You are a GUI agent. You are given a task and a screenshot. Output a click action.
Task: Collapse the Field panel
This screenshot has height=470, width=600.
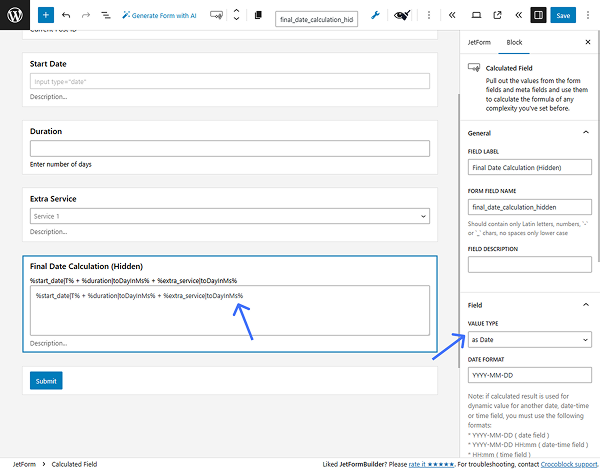(x=528, y=305)
